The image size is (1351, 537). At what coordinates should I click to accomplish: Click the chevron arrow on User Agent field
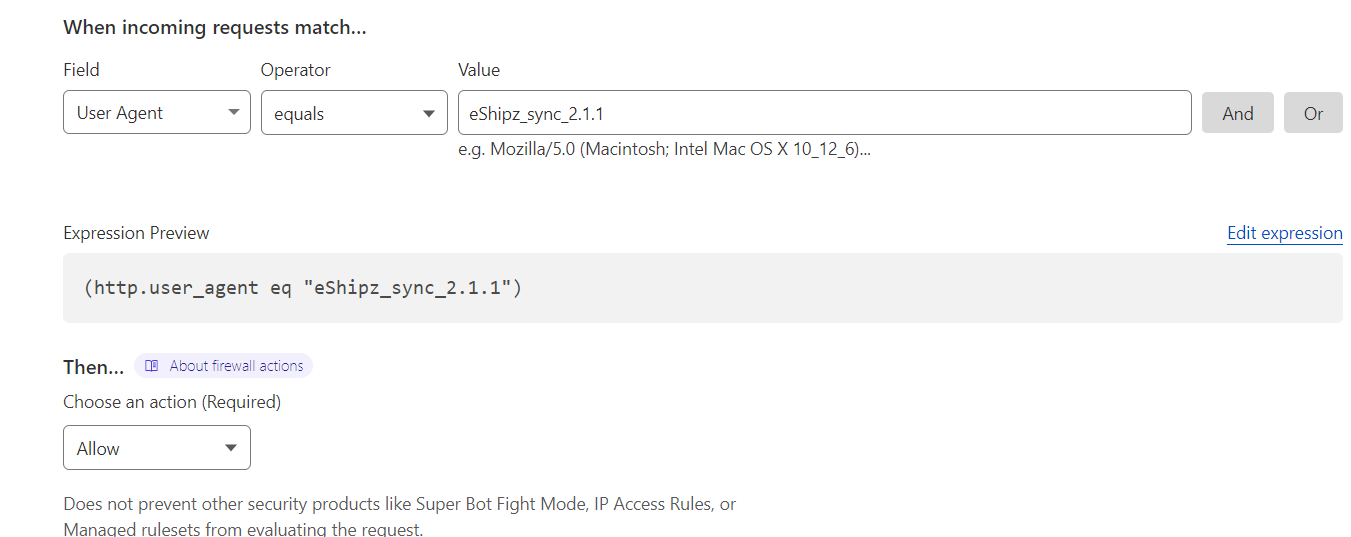233,113
